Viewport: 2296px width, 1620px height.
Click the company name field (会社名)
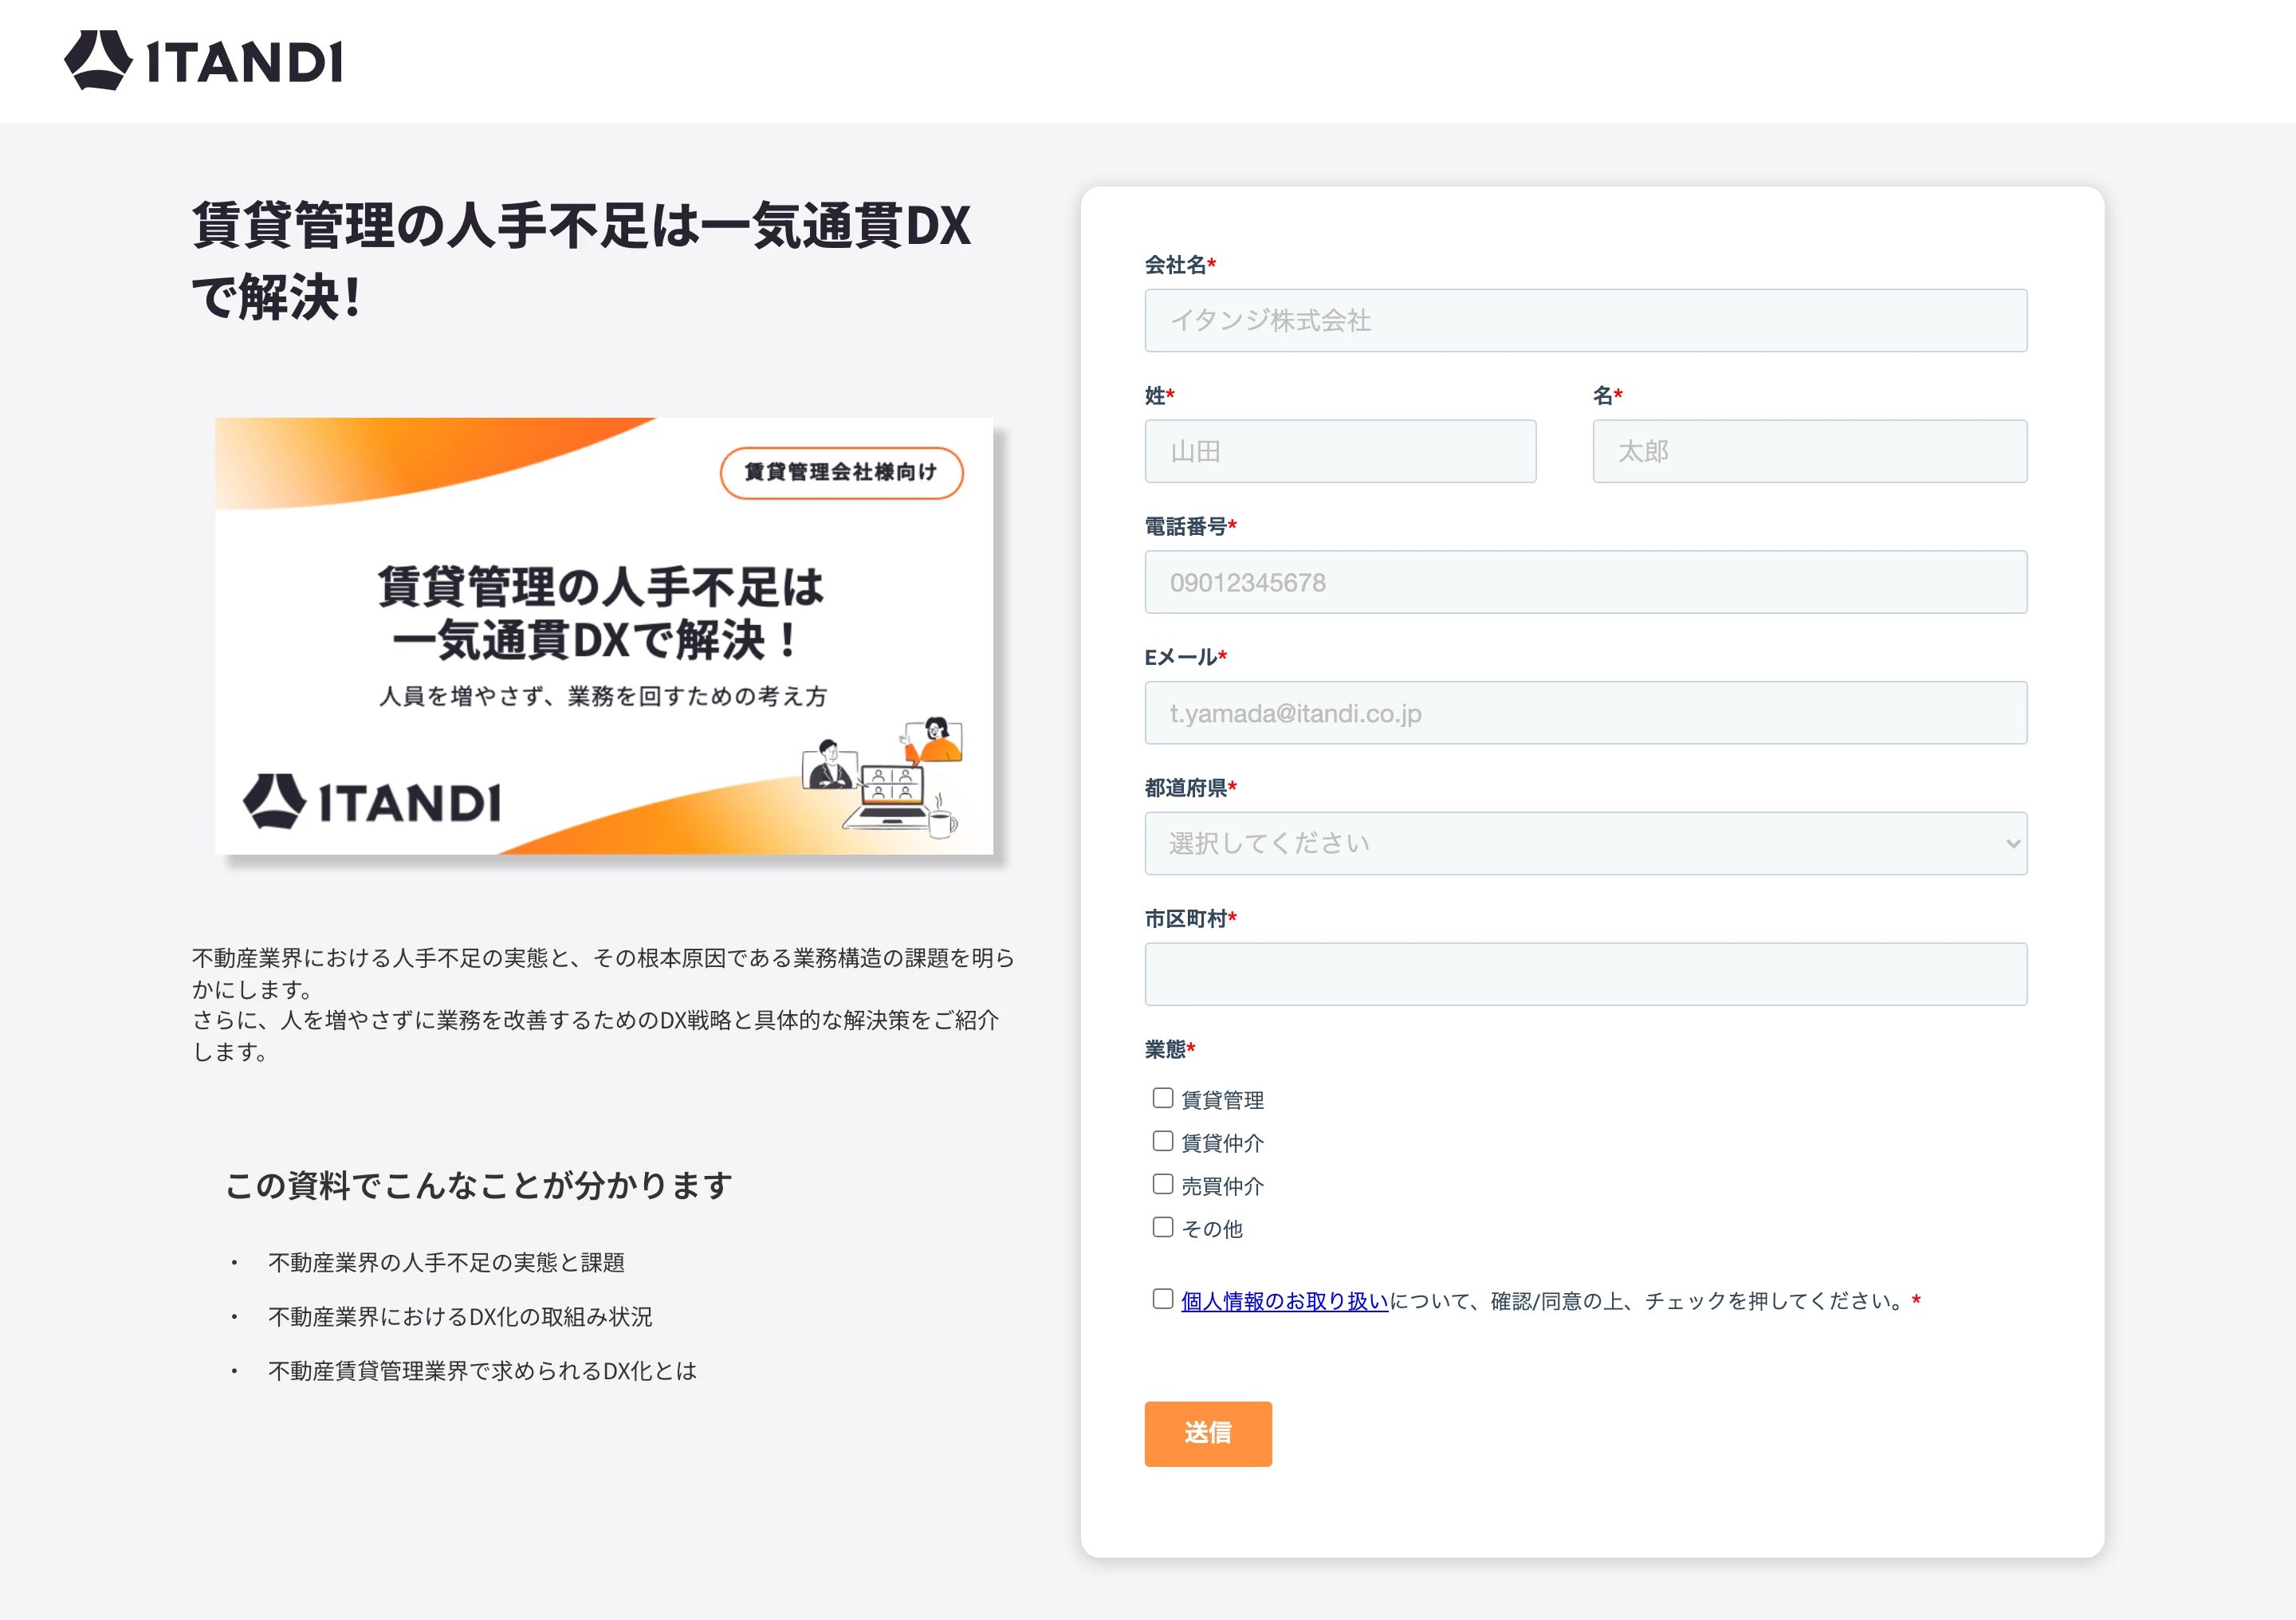click(x=1585, y=320)
